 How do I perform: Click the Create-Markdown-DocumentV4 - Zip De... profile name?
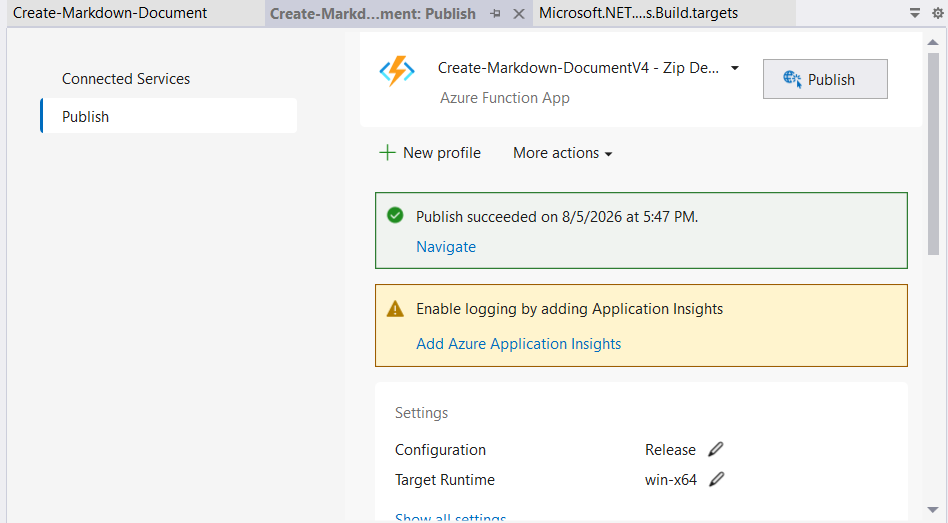(578, 68)
